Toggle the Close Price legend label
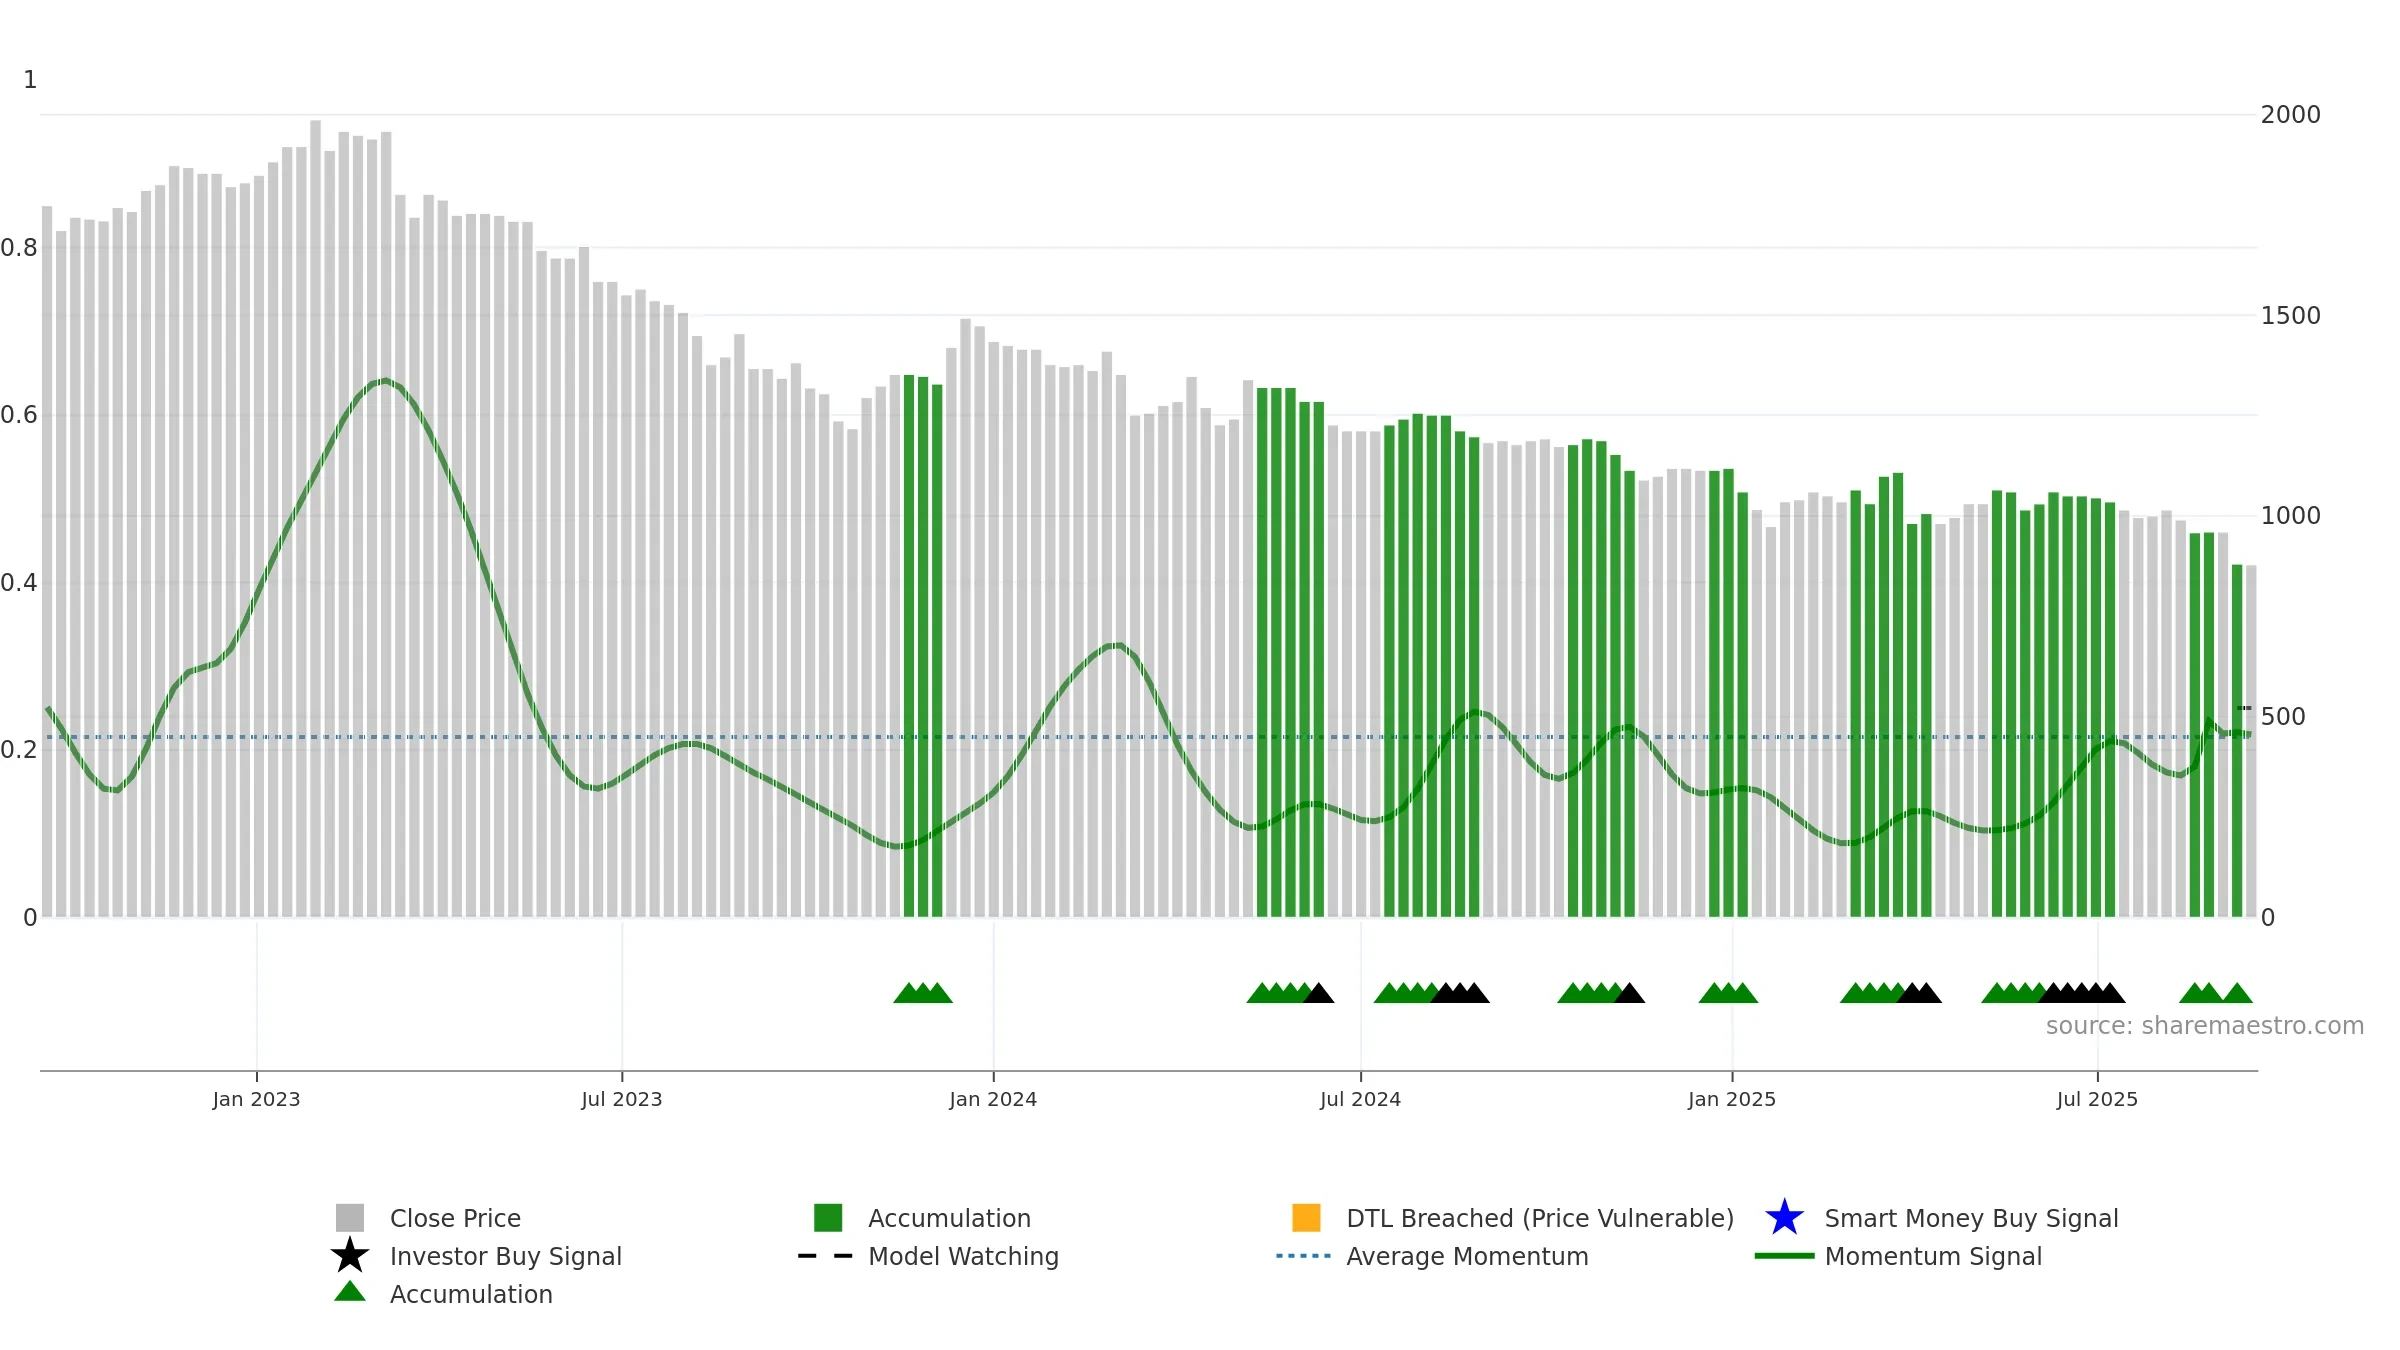The width and height of the screenshot is (2400, 1350). point(455,1218)
